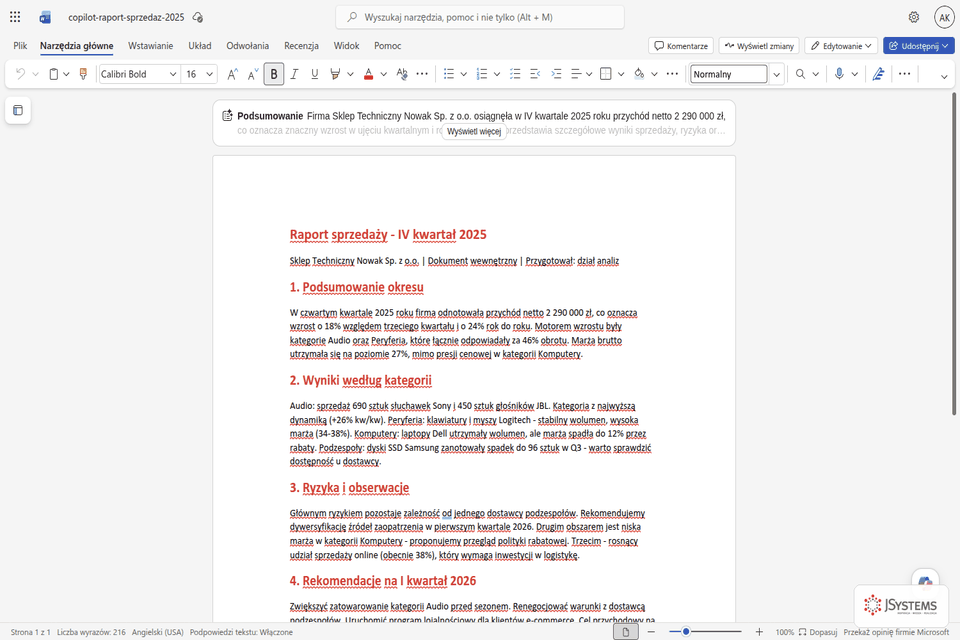Click the Find magnifier icon in ribbon
960x640 pixels.
point(800,74)
